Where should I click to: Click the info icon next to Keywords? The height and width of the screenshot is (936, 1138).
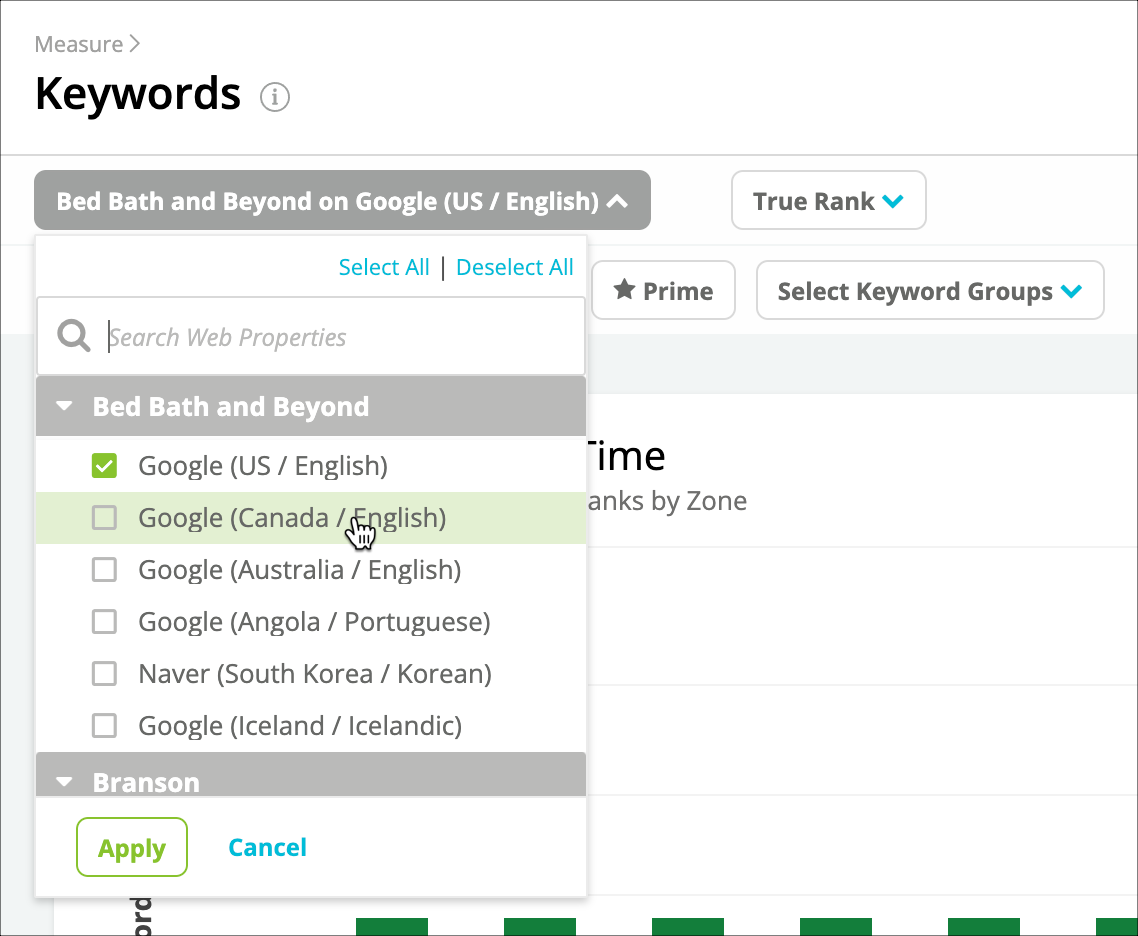pyautogui.click(x=275, y=97)
